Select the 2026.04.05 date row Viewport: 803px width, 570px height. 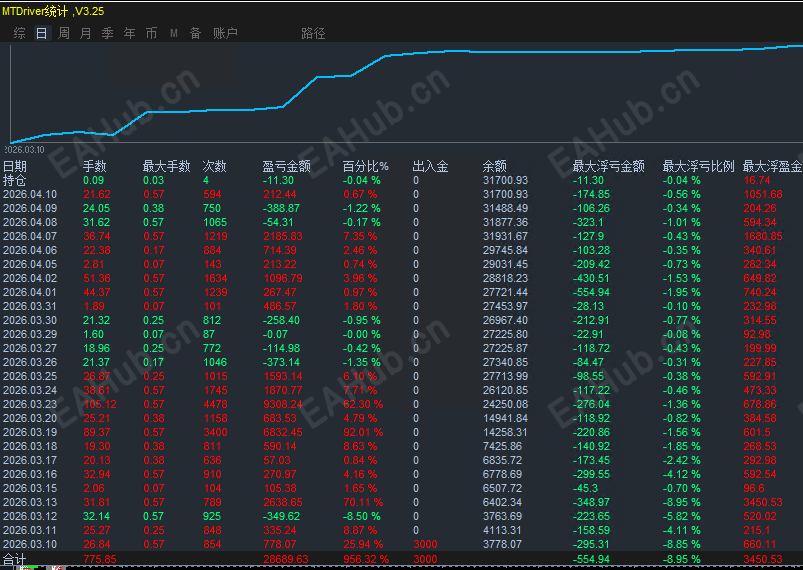(x=402, y=264)
